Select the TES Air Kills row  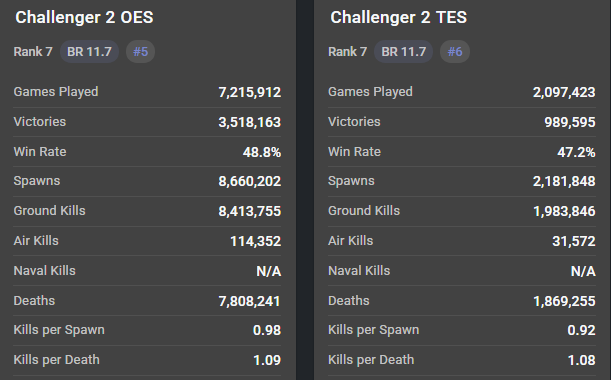[462, 241]
